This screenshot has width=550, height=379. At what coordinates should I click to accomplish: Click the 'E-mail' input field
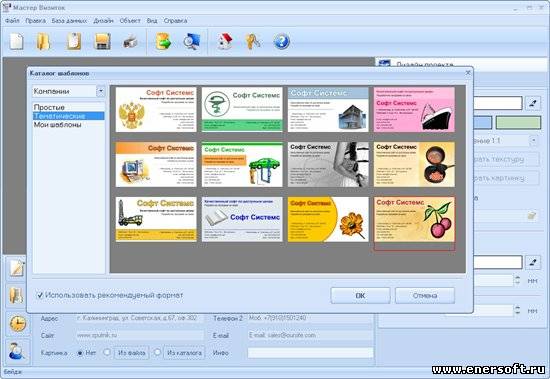(310, 335)
